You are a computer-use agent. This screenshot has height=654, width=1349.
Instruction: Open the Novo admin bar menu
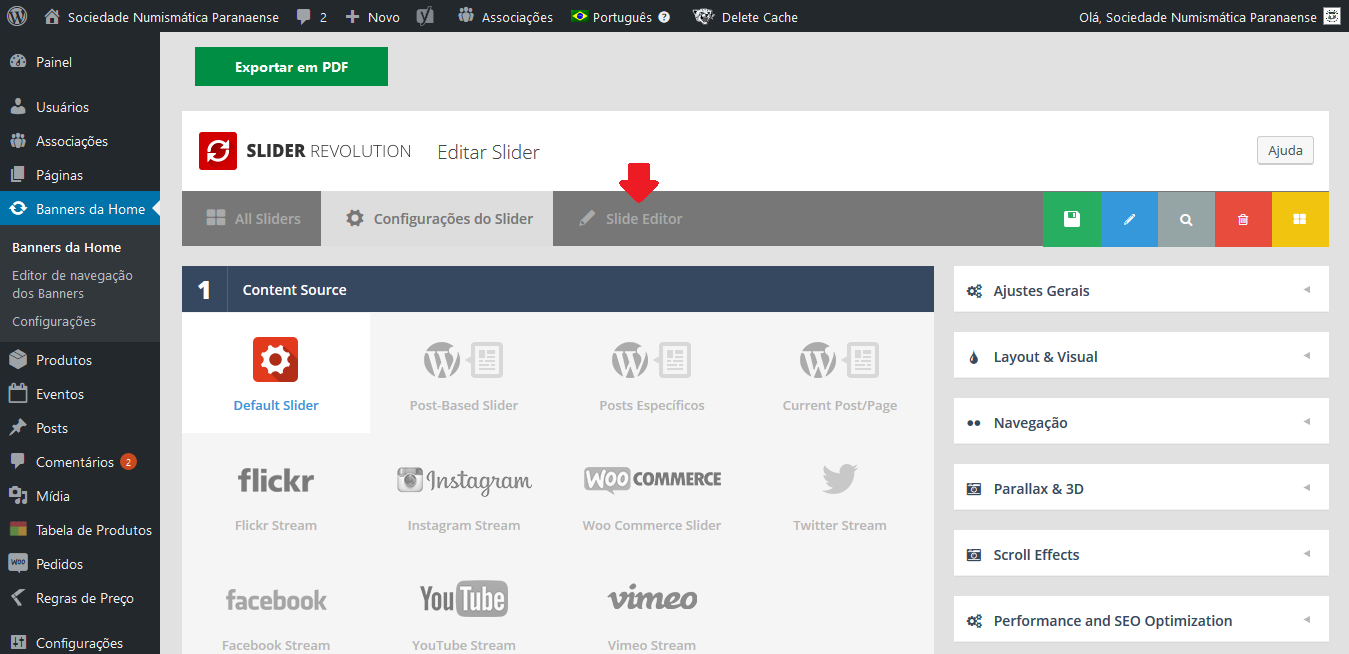(372, 17)
